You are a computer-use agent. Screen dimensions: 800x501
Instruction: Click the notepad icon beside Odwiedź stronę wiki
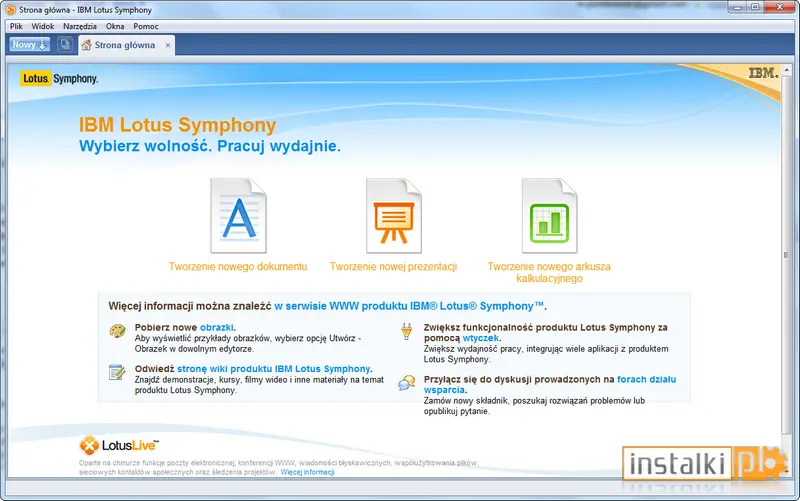click(117, 372)
